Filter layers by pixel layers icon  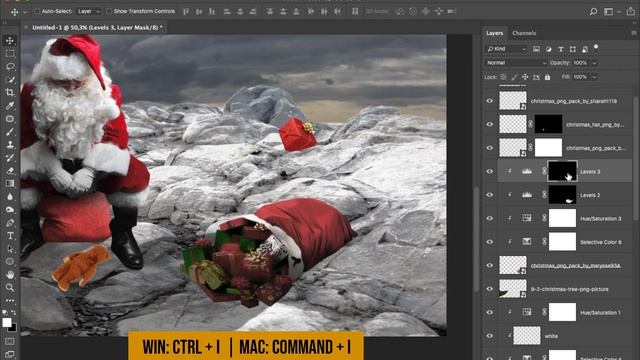click(536, 49)
